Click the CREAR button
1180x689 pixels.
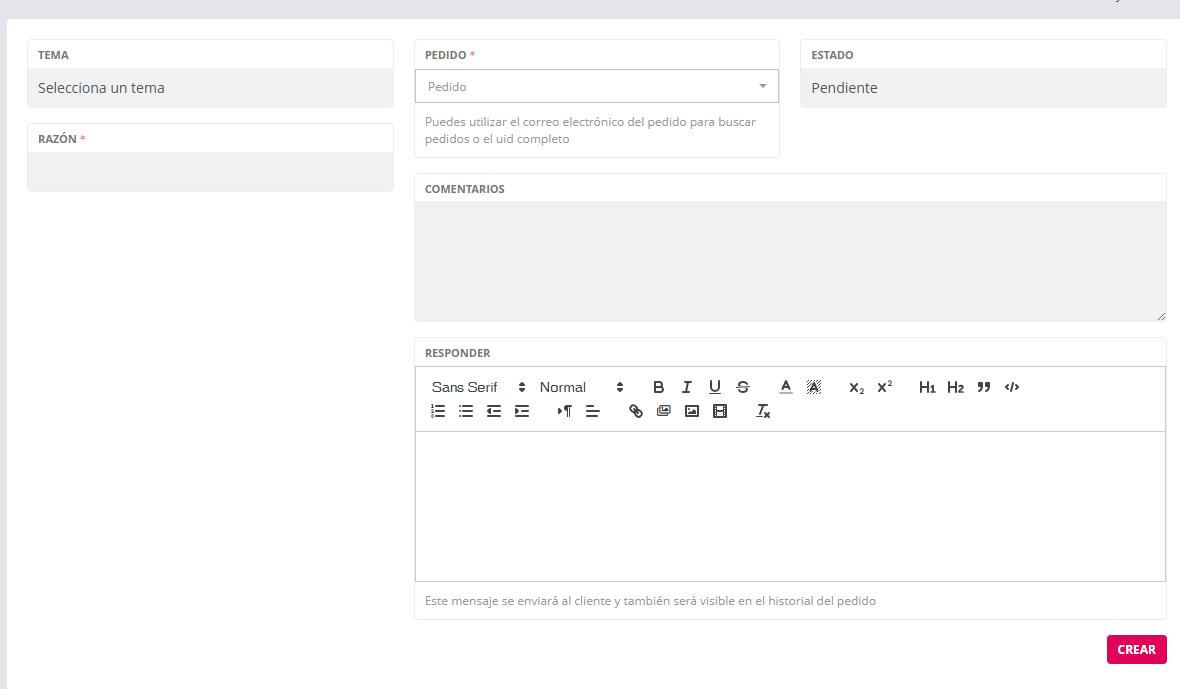(x=1136, y=649)
